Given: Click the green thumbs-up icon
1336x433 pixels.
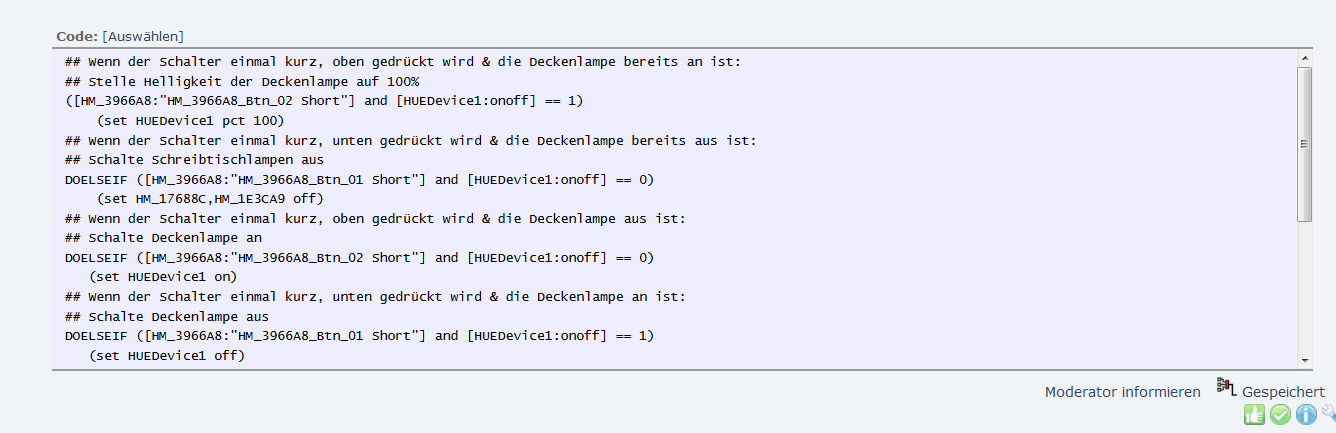Looking at the screenshot, I should 1254,415.
